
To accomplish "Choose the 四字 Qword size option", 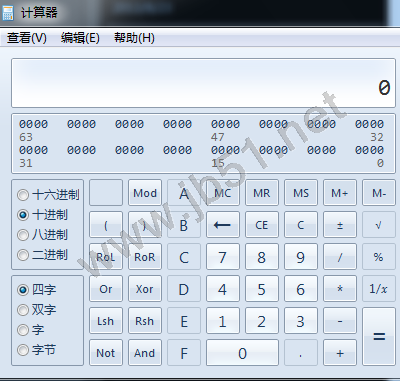I will [37, 290].
